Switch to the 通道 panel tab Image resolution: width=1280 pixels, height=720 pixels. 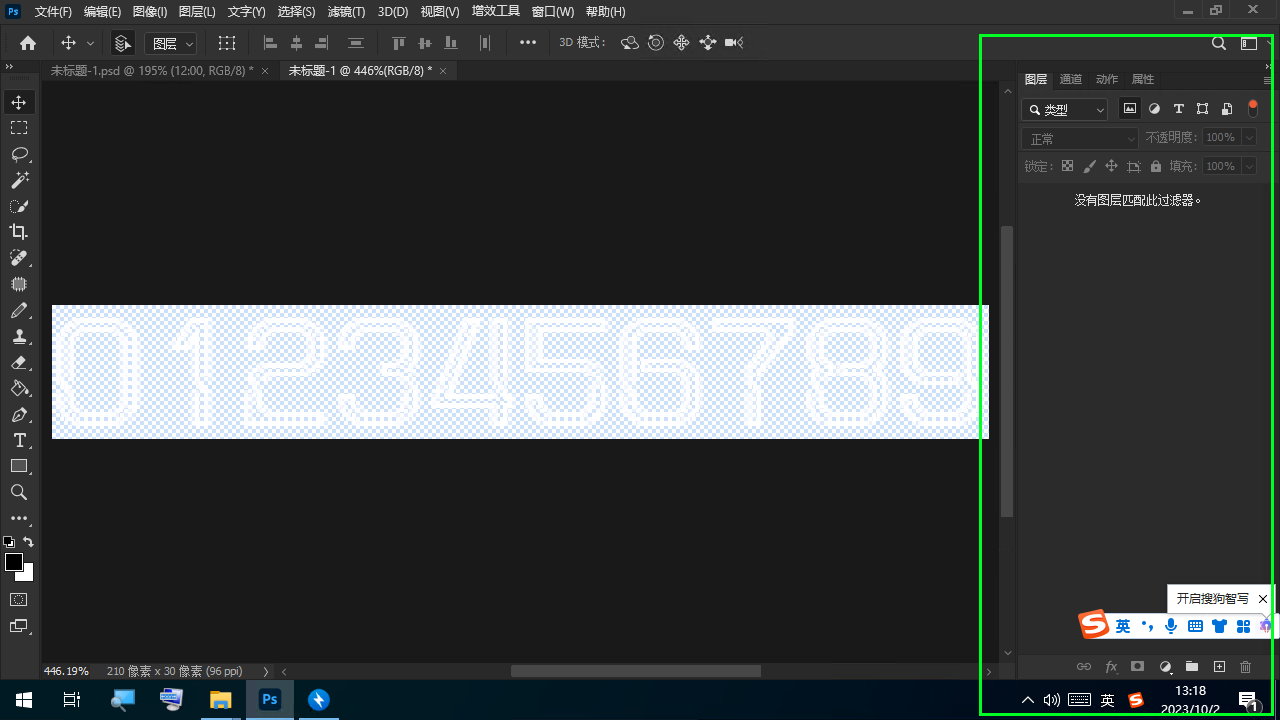coord(1070,79)
